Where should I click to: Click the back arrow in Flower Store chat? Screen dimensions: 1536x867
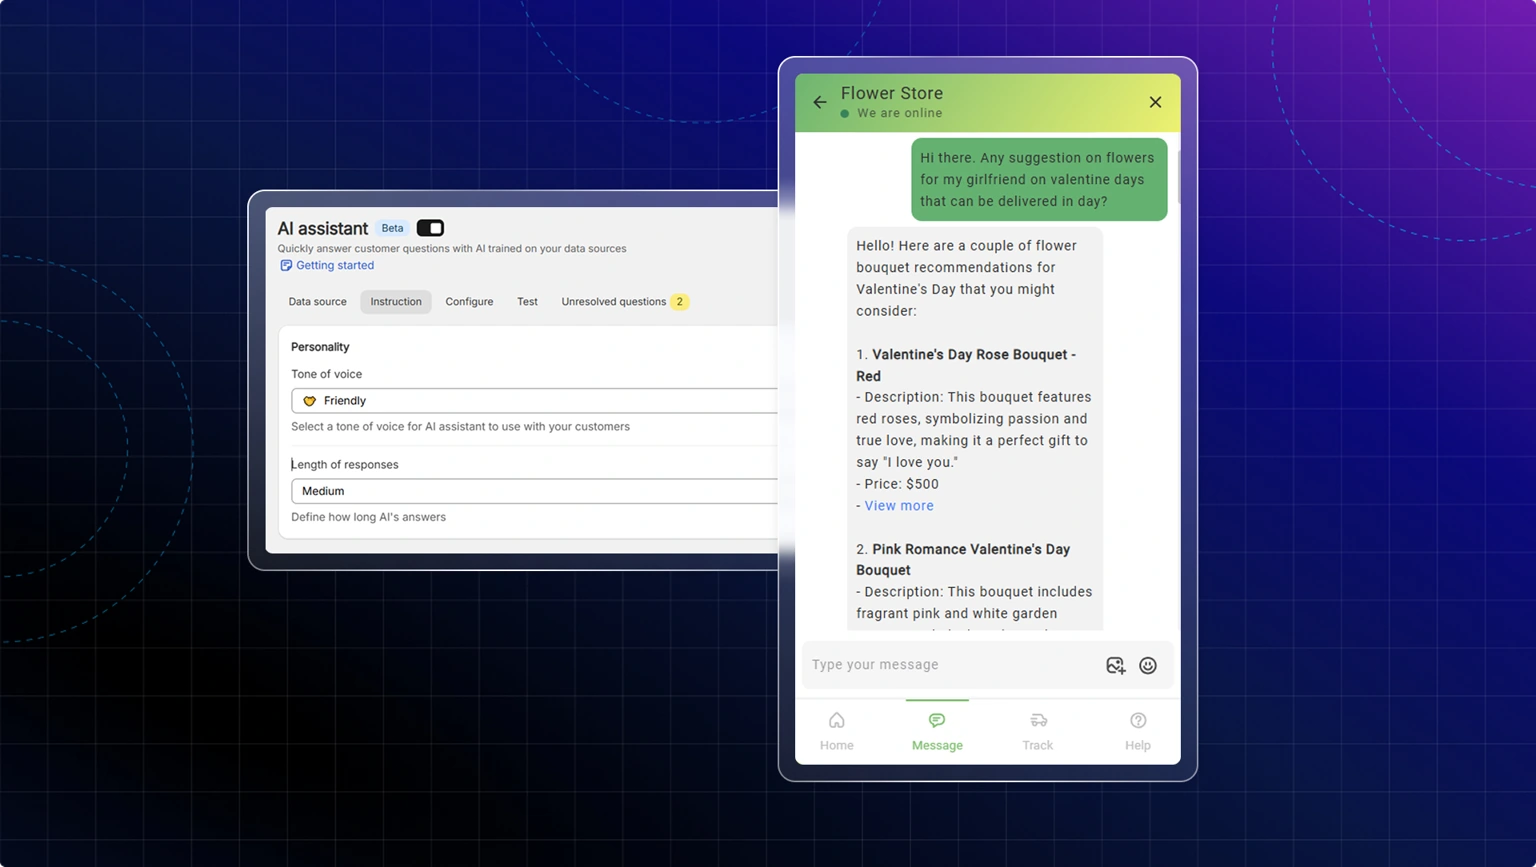point(820,102)
